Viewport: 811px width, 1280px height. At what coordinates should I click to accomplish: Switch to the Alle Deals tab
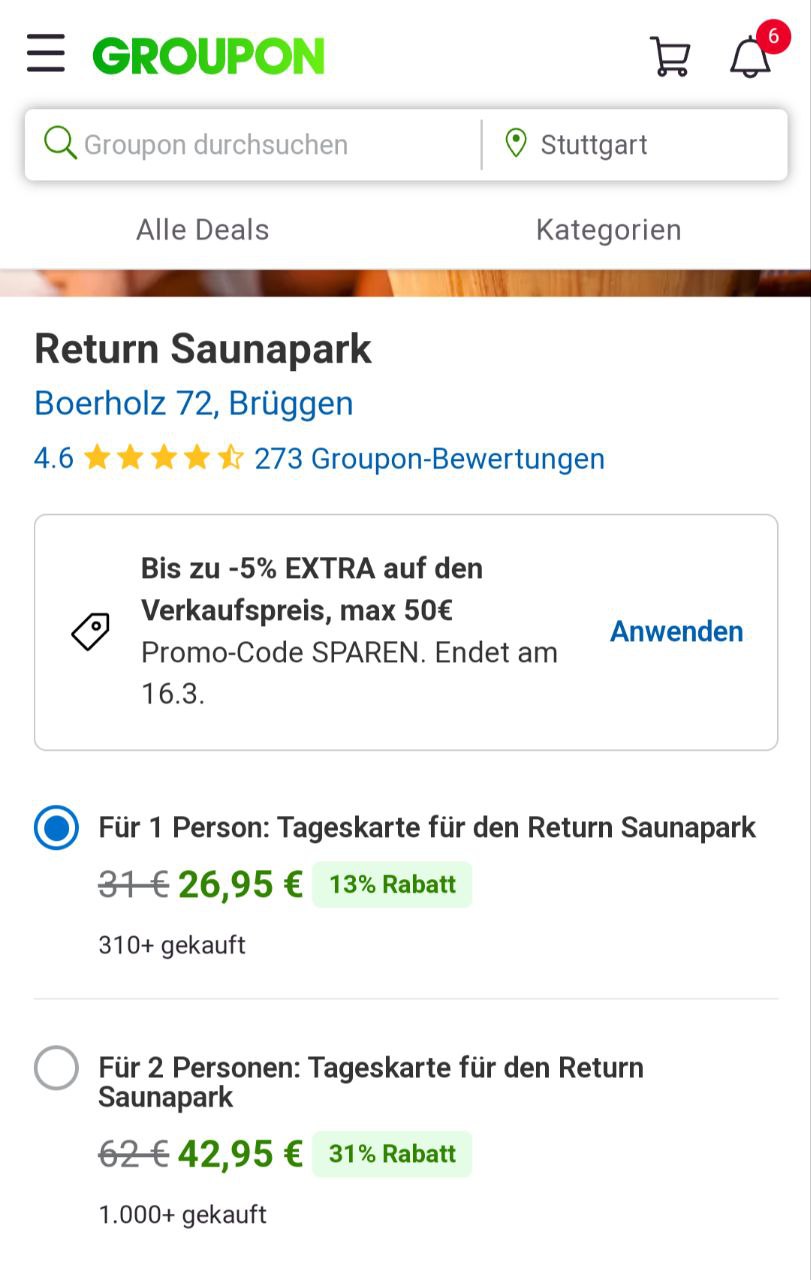point(203,230)
